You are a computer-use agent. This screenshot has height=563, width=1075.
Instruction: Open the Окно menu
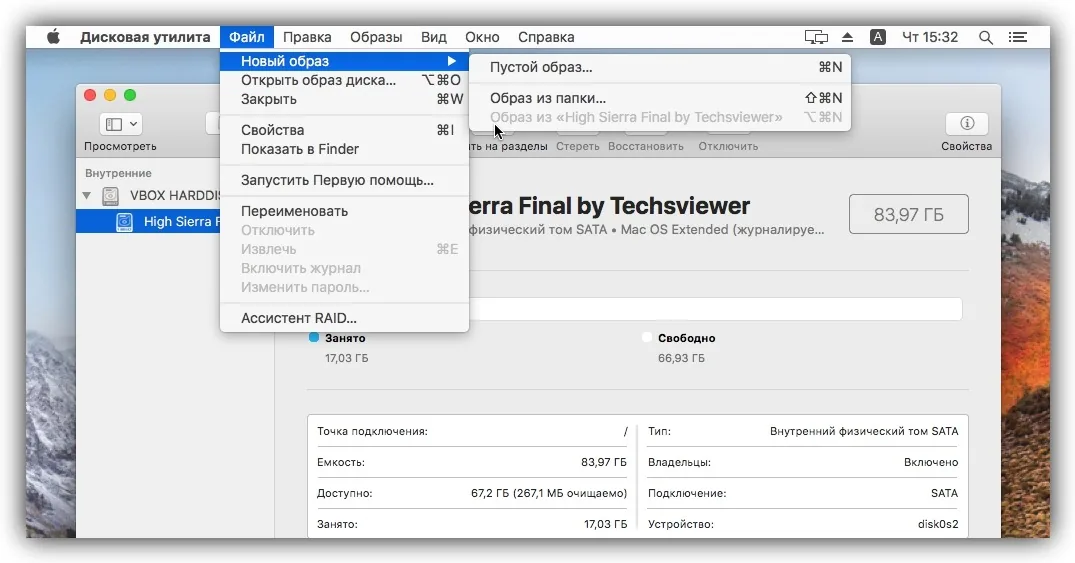pos(482,37)
